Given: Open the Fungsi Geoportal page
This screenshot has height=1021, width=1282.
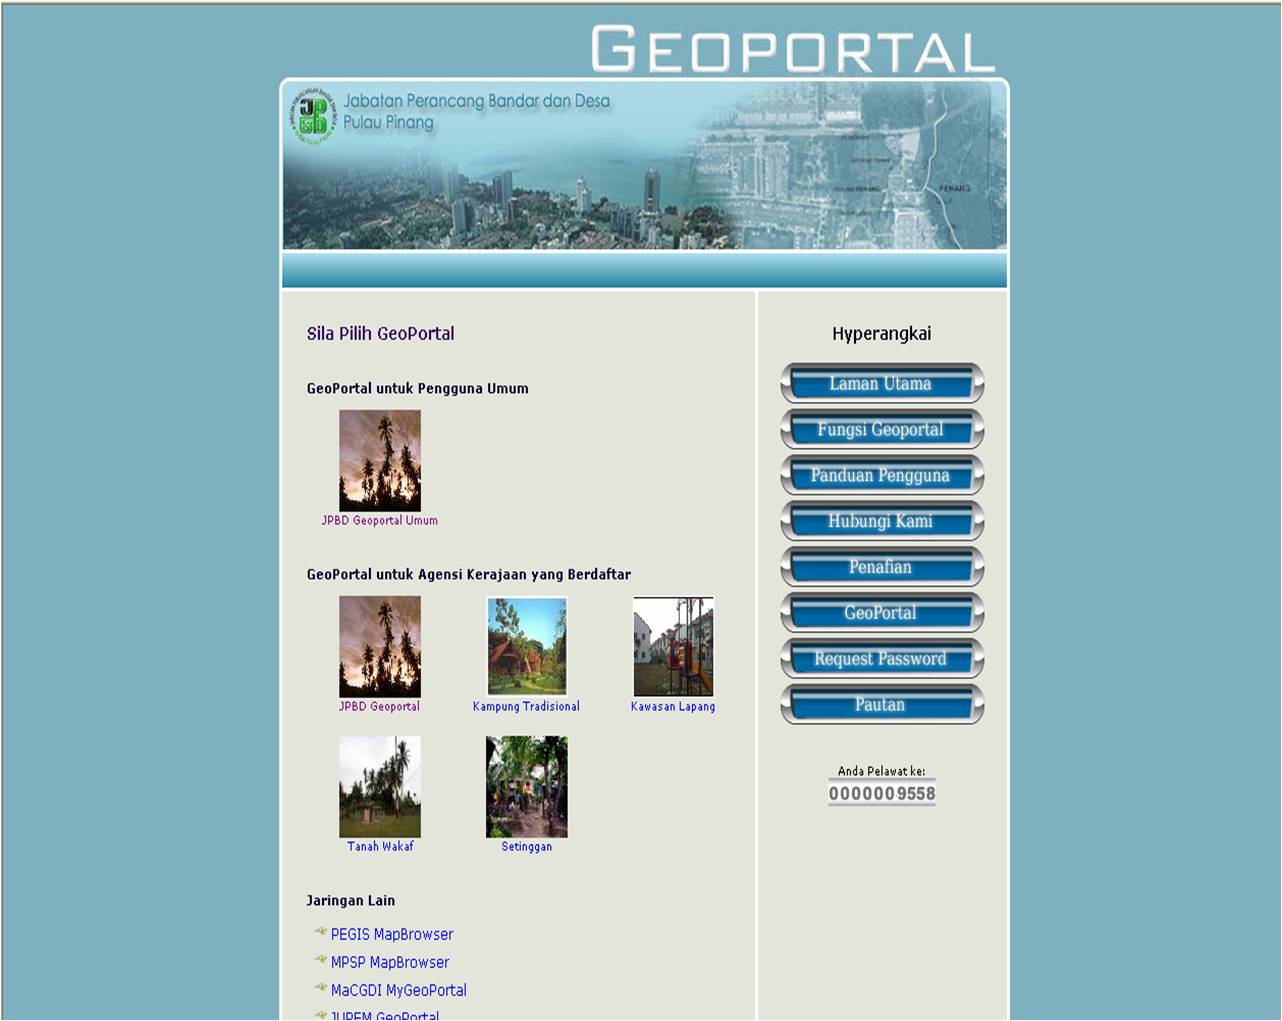Looking at the screenshot, I should (881, 429).
